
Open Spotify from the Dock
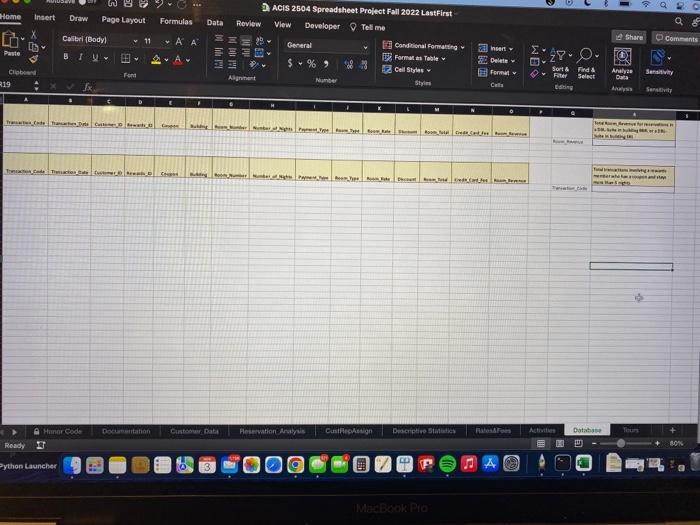(447, 464)
